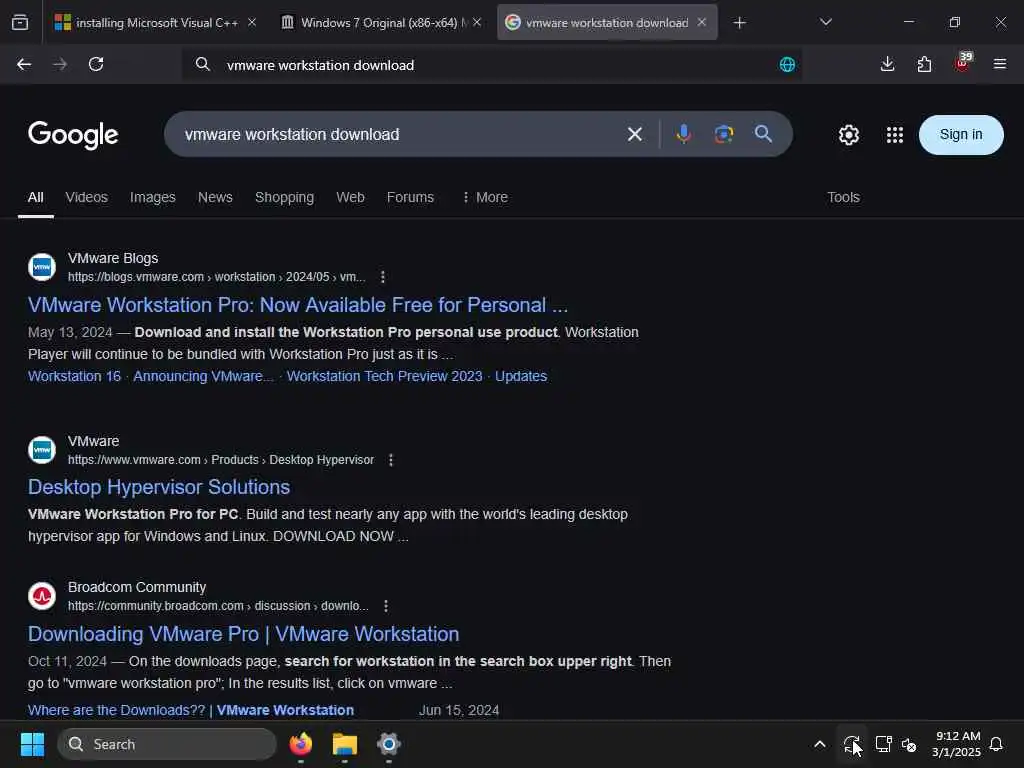Close the vmware workstation download tab
The width and height of the screenshot is (1024, 768).
click(701, 22)
